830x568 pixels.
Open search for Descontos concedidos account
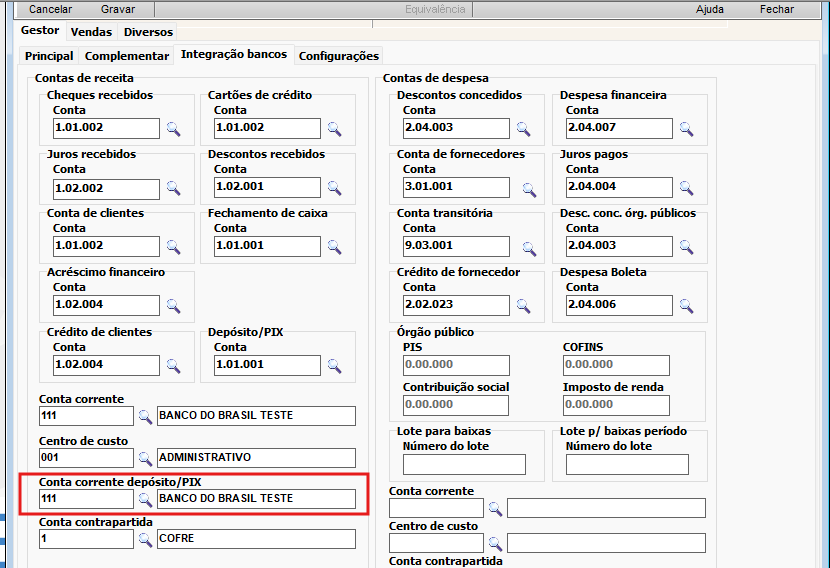pyautogui.click(x=523, y=128)
